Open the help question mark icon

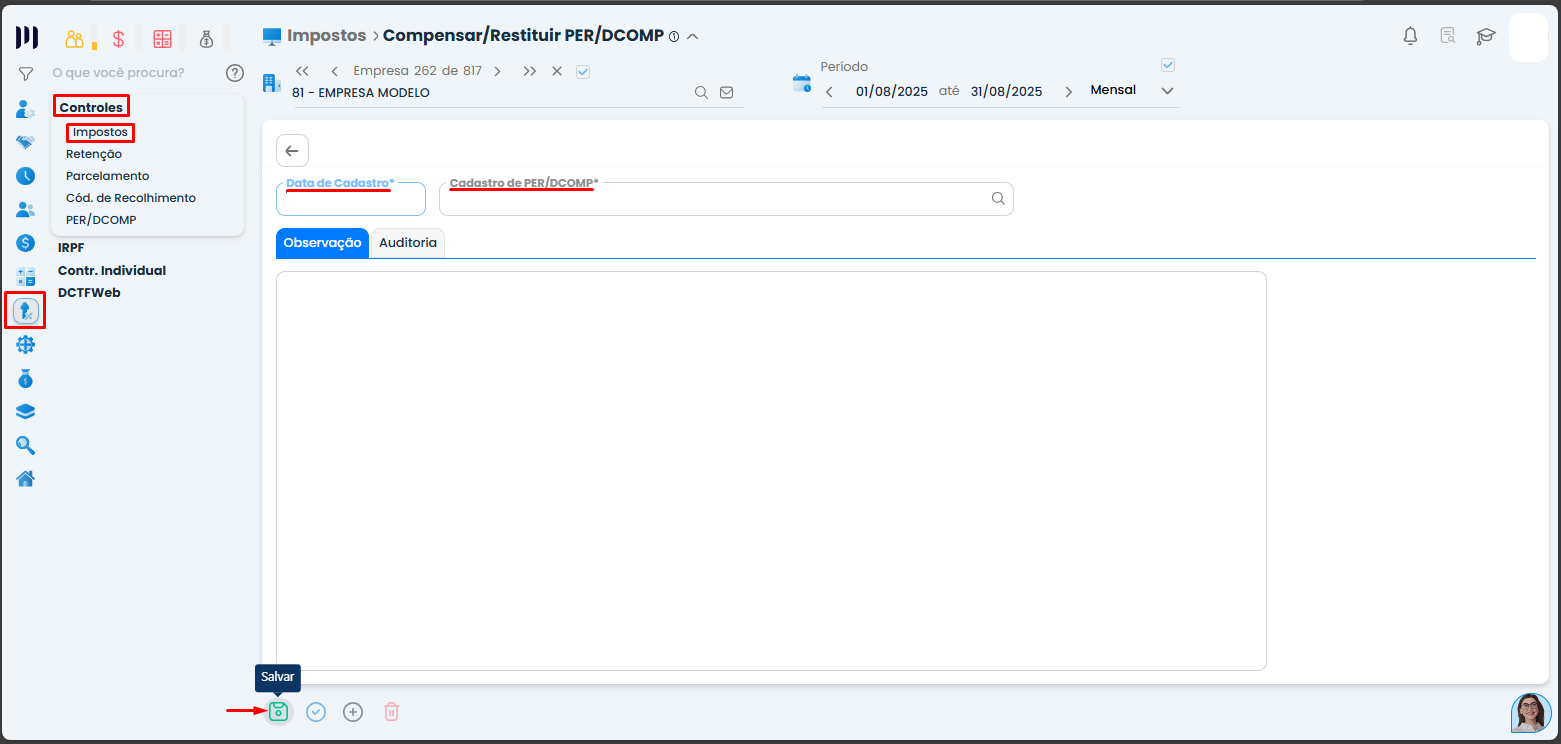[x=235, y=72]
